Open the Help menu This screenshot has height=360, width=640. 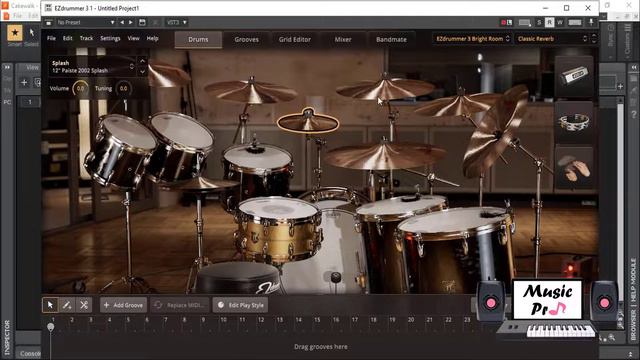pyautogui.click(x=152, y=38)
